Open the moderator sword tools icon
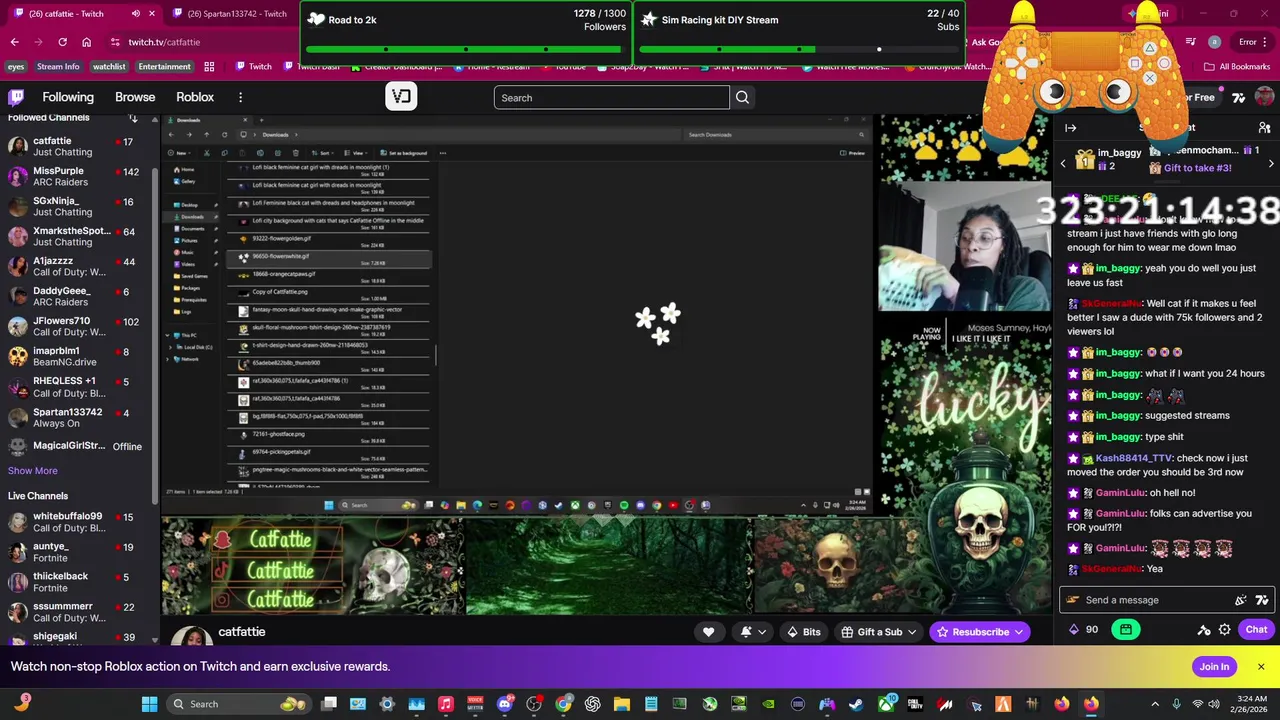Screen dimensions: 1280x720 [1204, 630]
